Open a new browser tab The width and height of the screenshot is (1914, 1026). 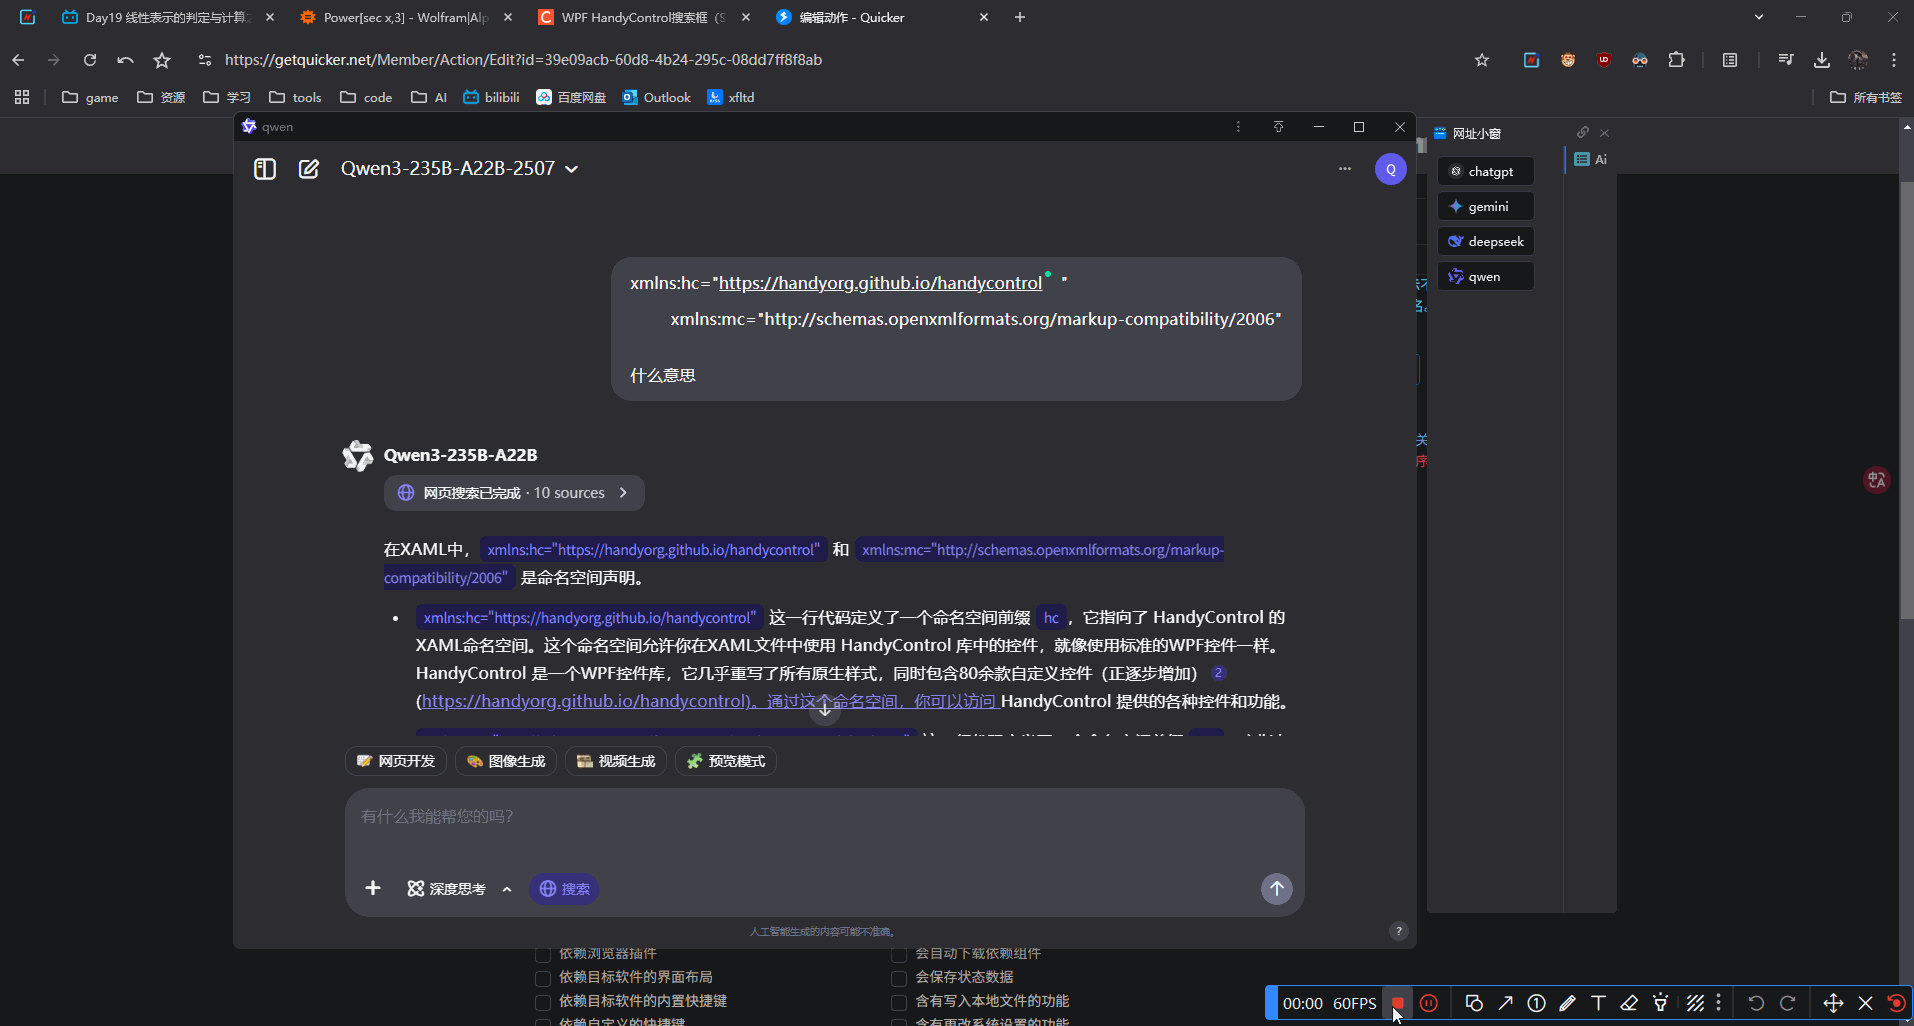[1020, 17]
